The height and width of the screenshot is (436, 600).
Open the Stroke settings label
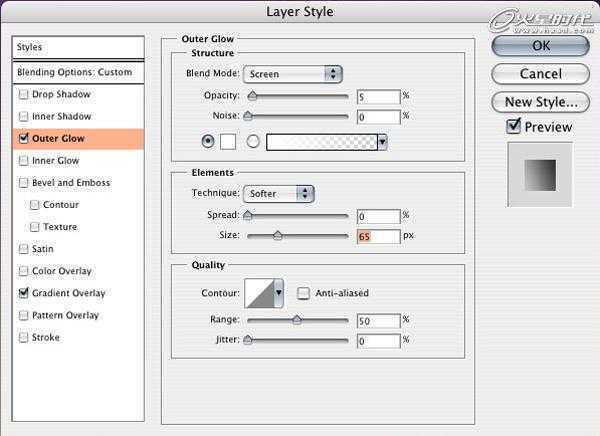(x=46, y=338)
